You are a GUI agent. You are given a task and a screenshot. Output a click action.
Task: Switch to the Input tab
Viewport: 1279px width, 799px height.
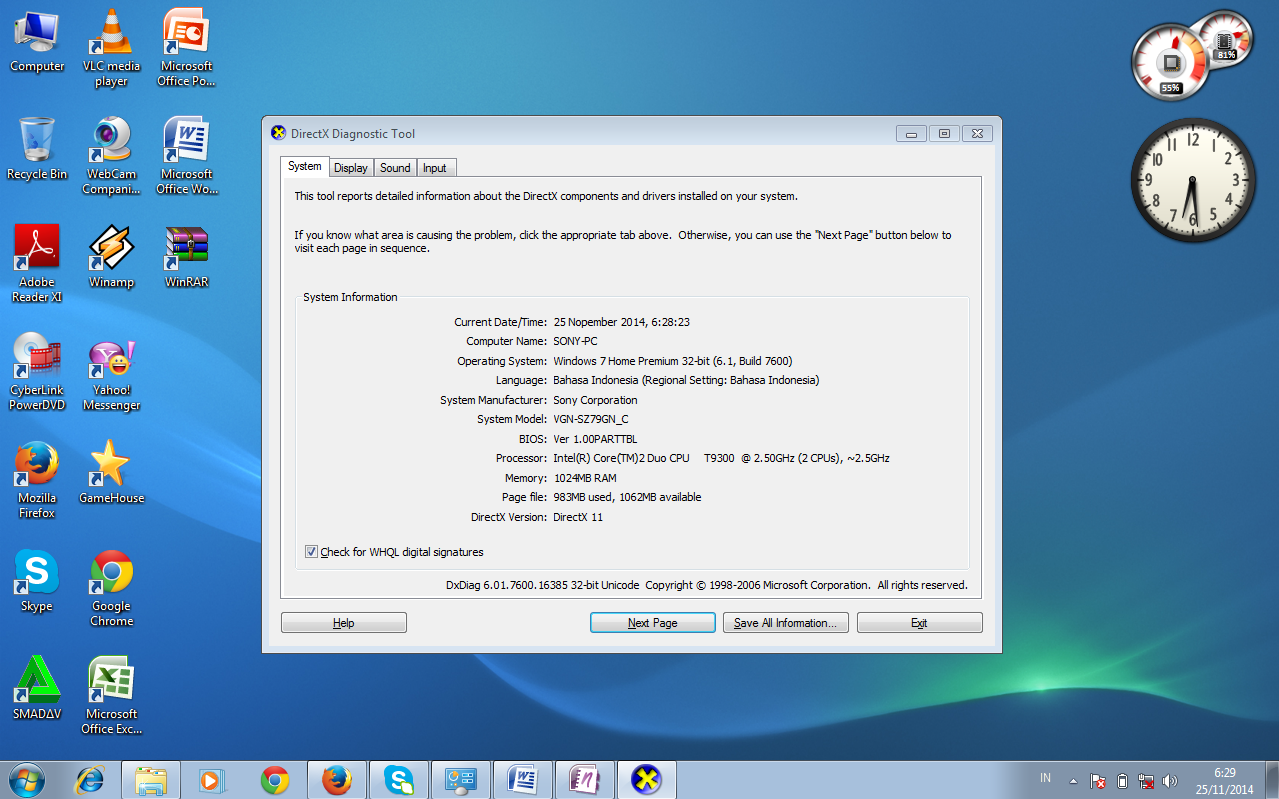point(435,168)
